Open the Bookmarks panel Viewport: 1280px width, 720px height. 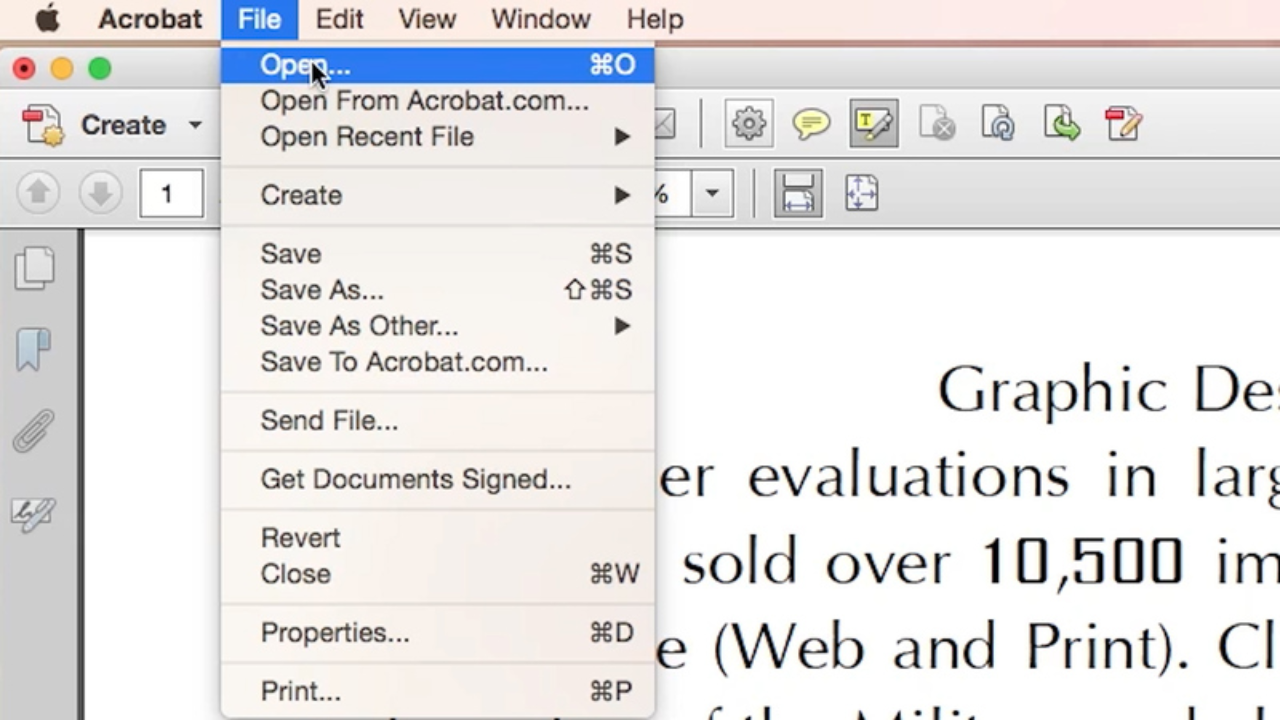(x=34, y=351)
